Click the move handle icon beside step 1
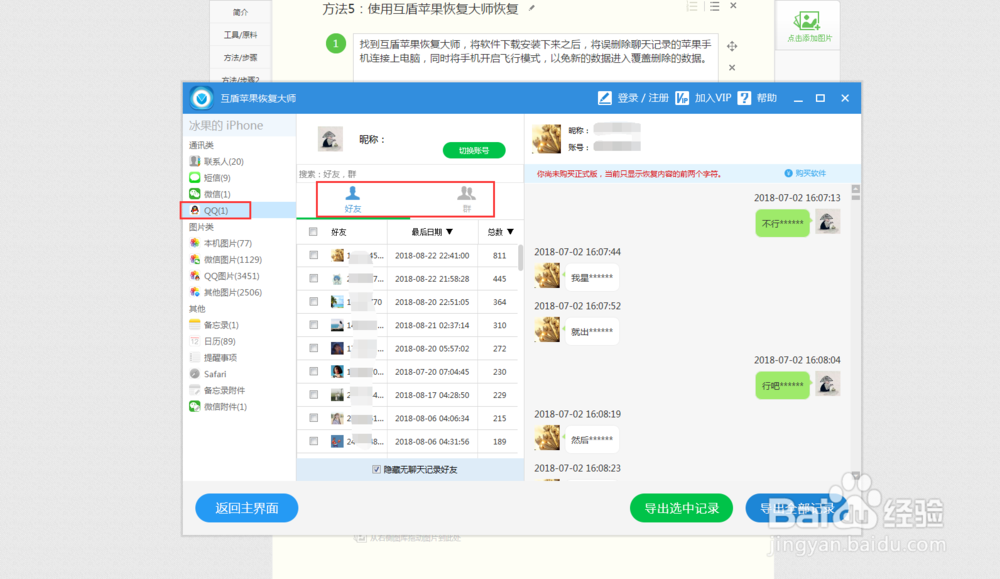The height and width of the screenshot is (579, 1000). 732,46
